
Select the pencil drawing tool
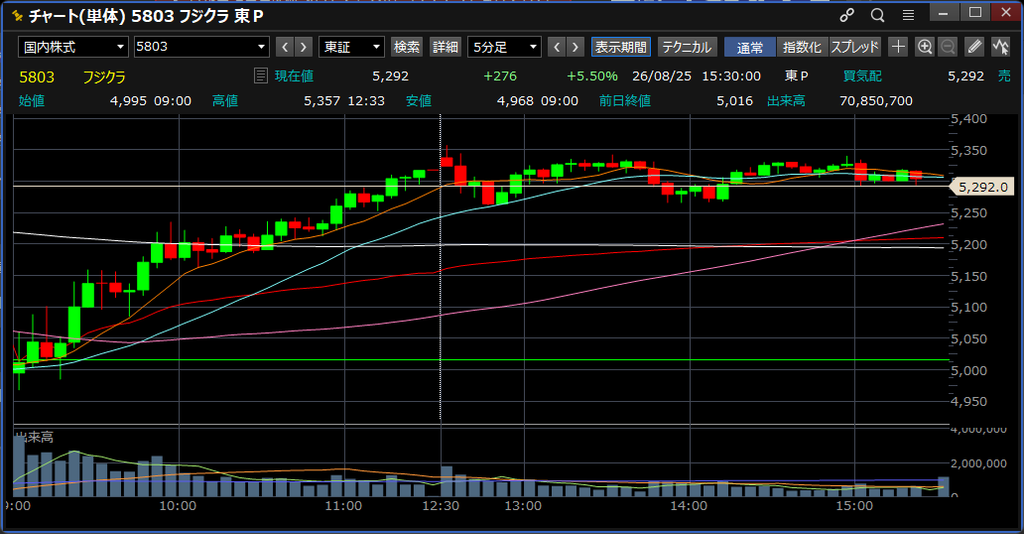pyautogui.click(x=974, y=46)
